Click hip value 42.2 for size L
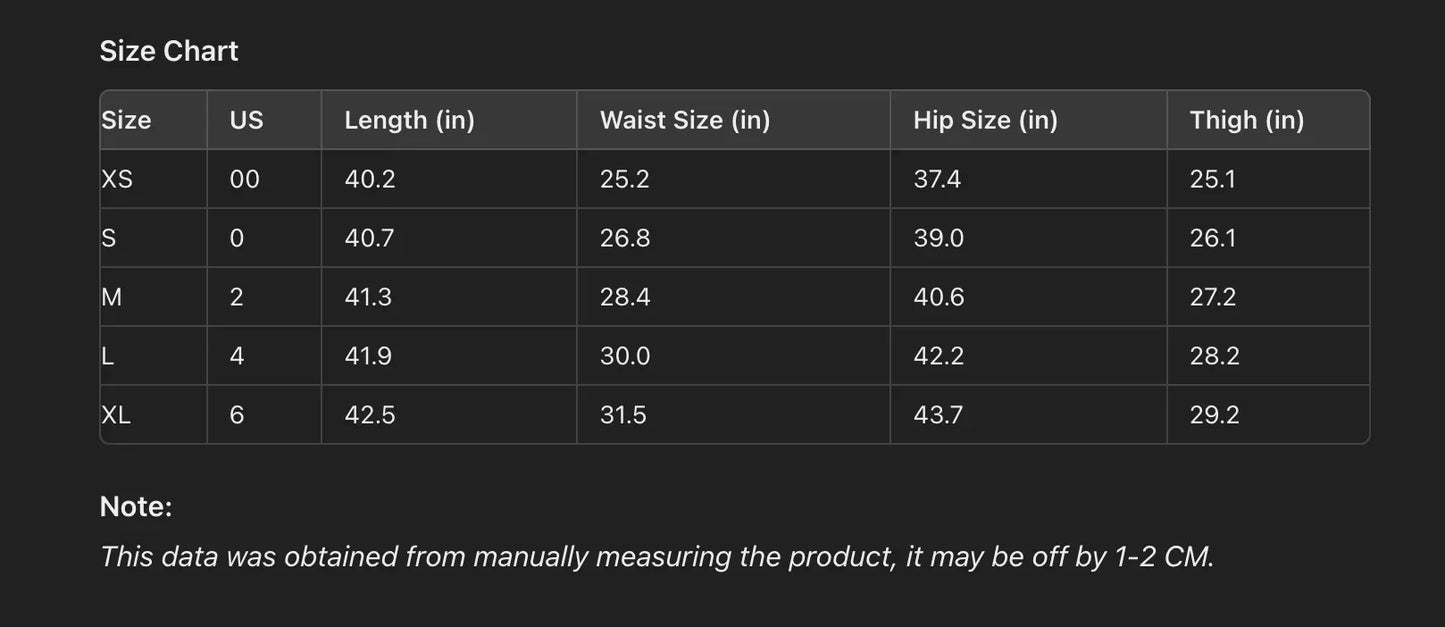1445x627 pixels. click(938, 356)
